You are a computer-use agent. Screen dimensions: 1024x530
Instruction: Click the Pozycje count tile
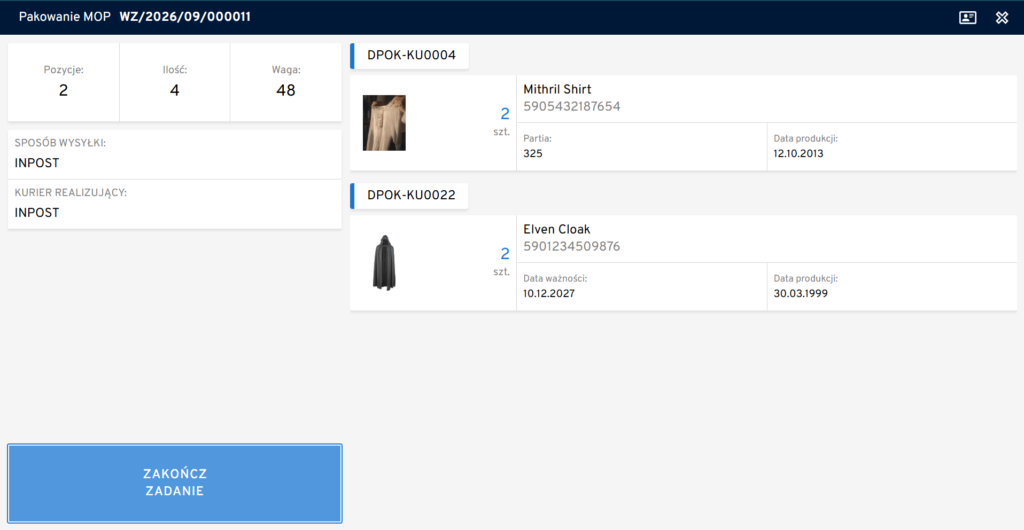click(x=63, y=82)
